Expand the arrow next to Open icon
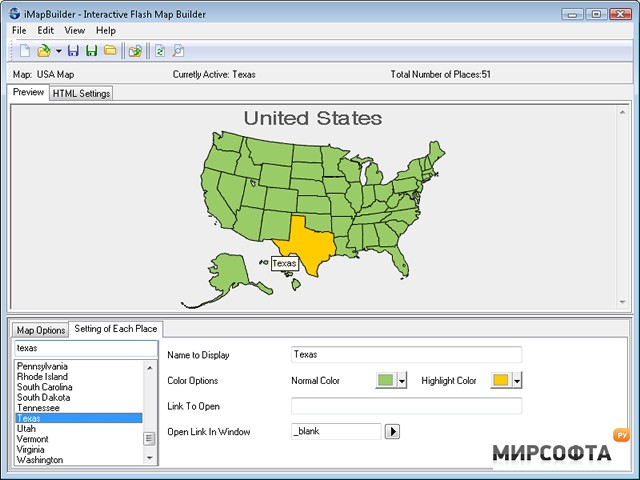This screenshot has height=480, width=640. coord(58,51)
